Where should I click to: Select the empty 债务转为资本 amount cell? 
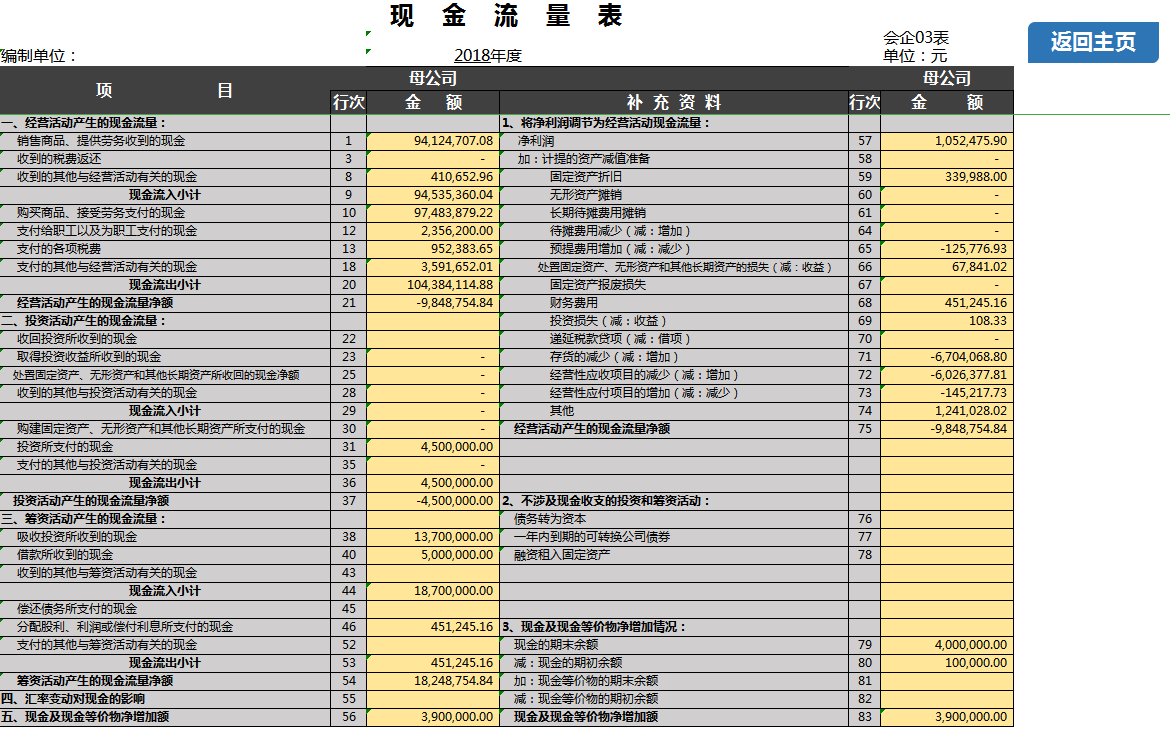(946, 519)
